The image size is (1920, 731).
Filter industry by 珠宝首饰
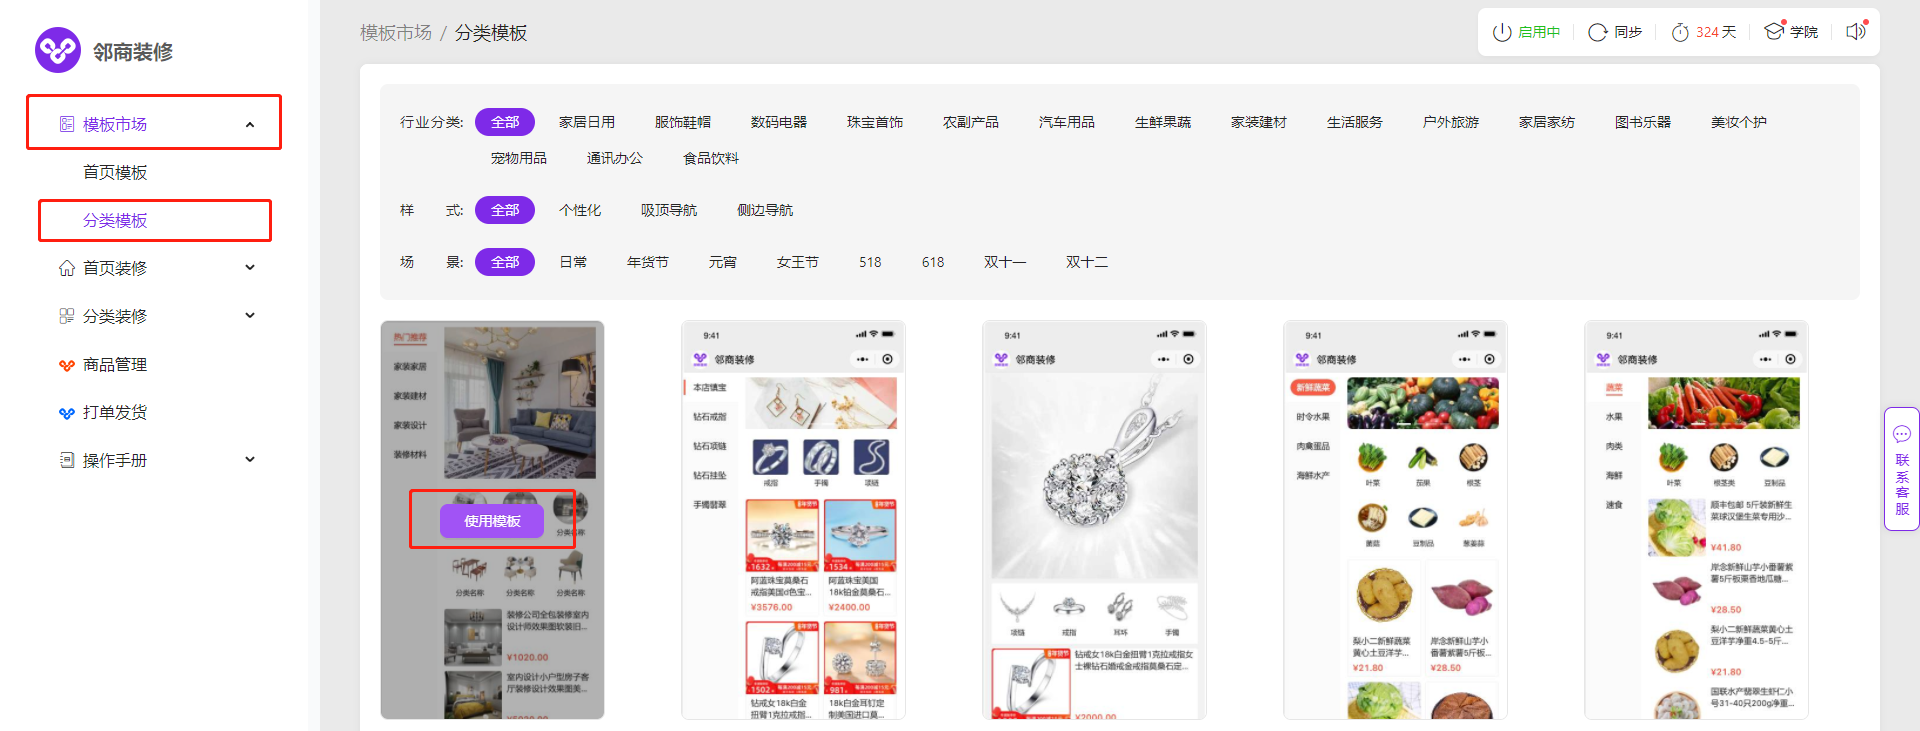click(875, 122)
